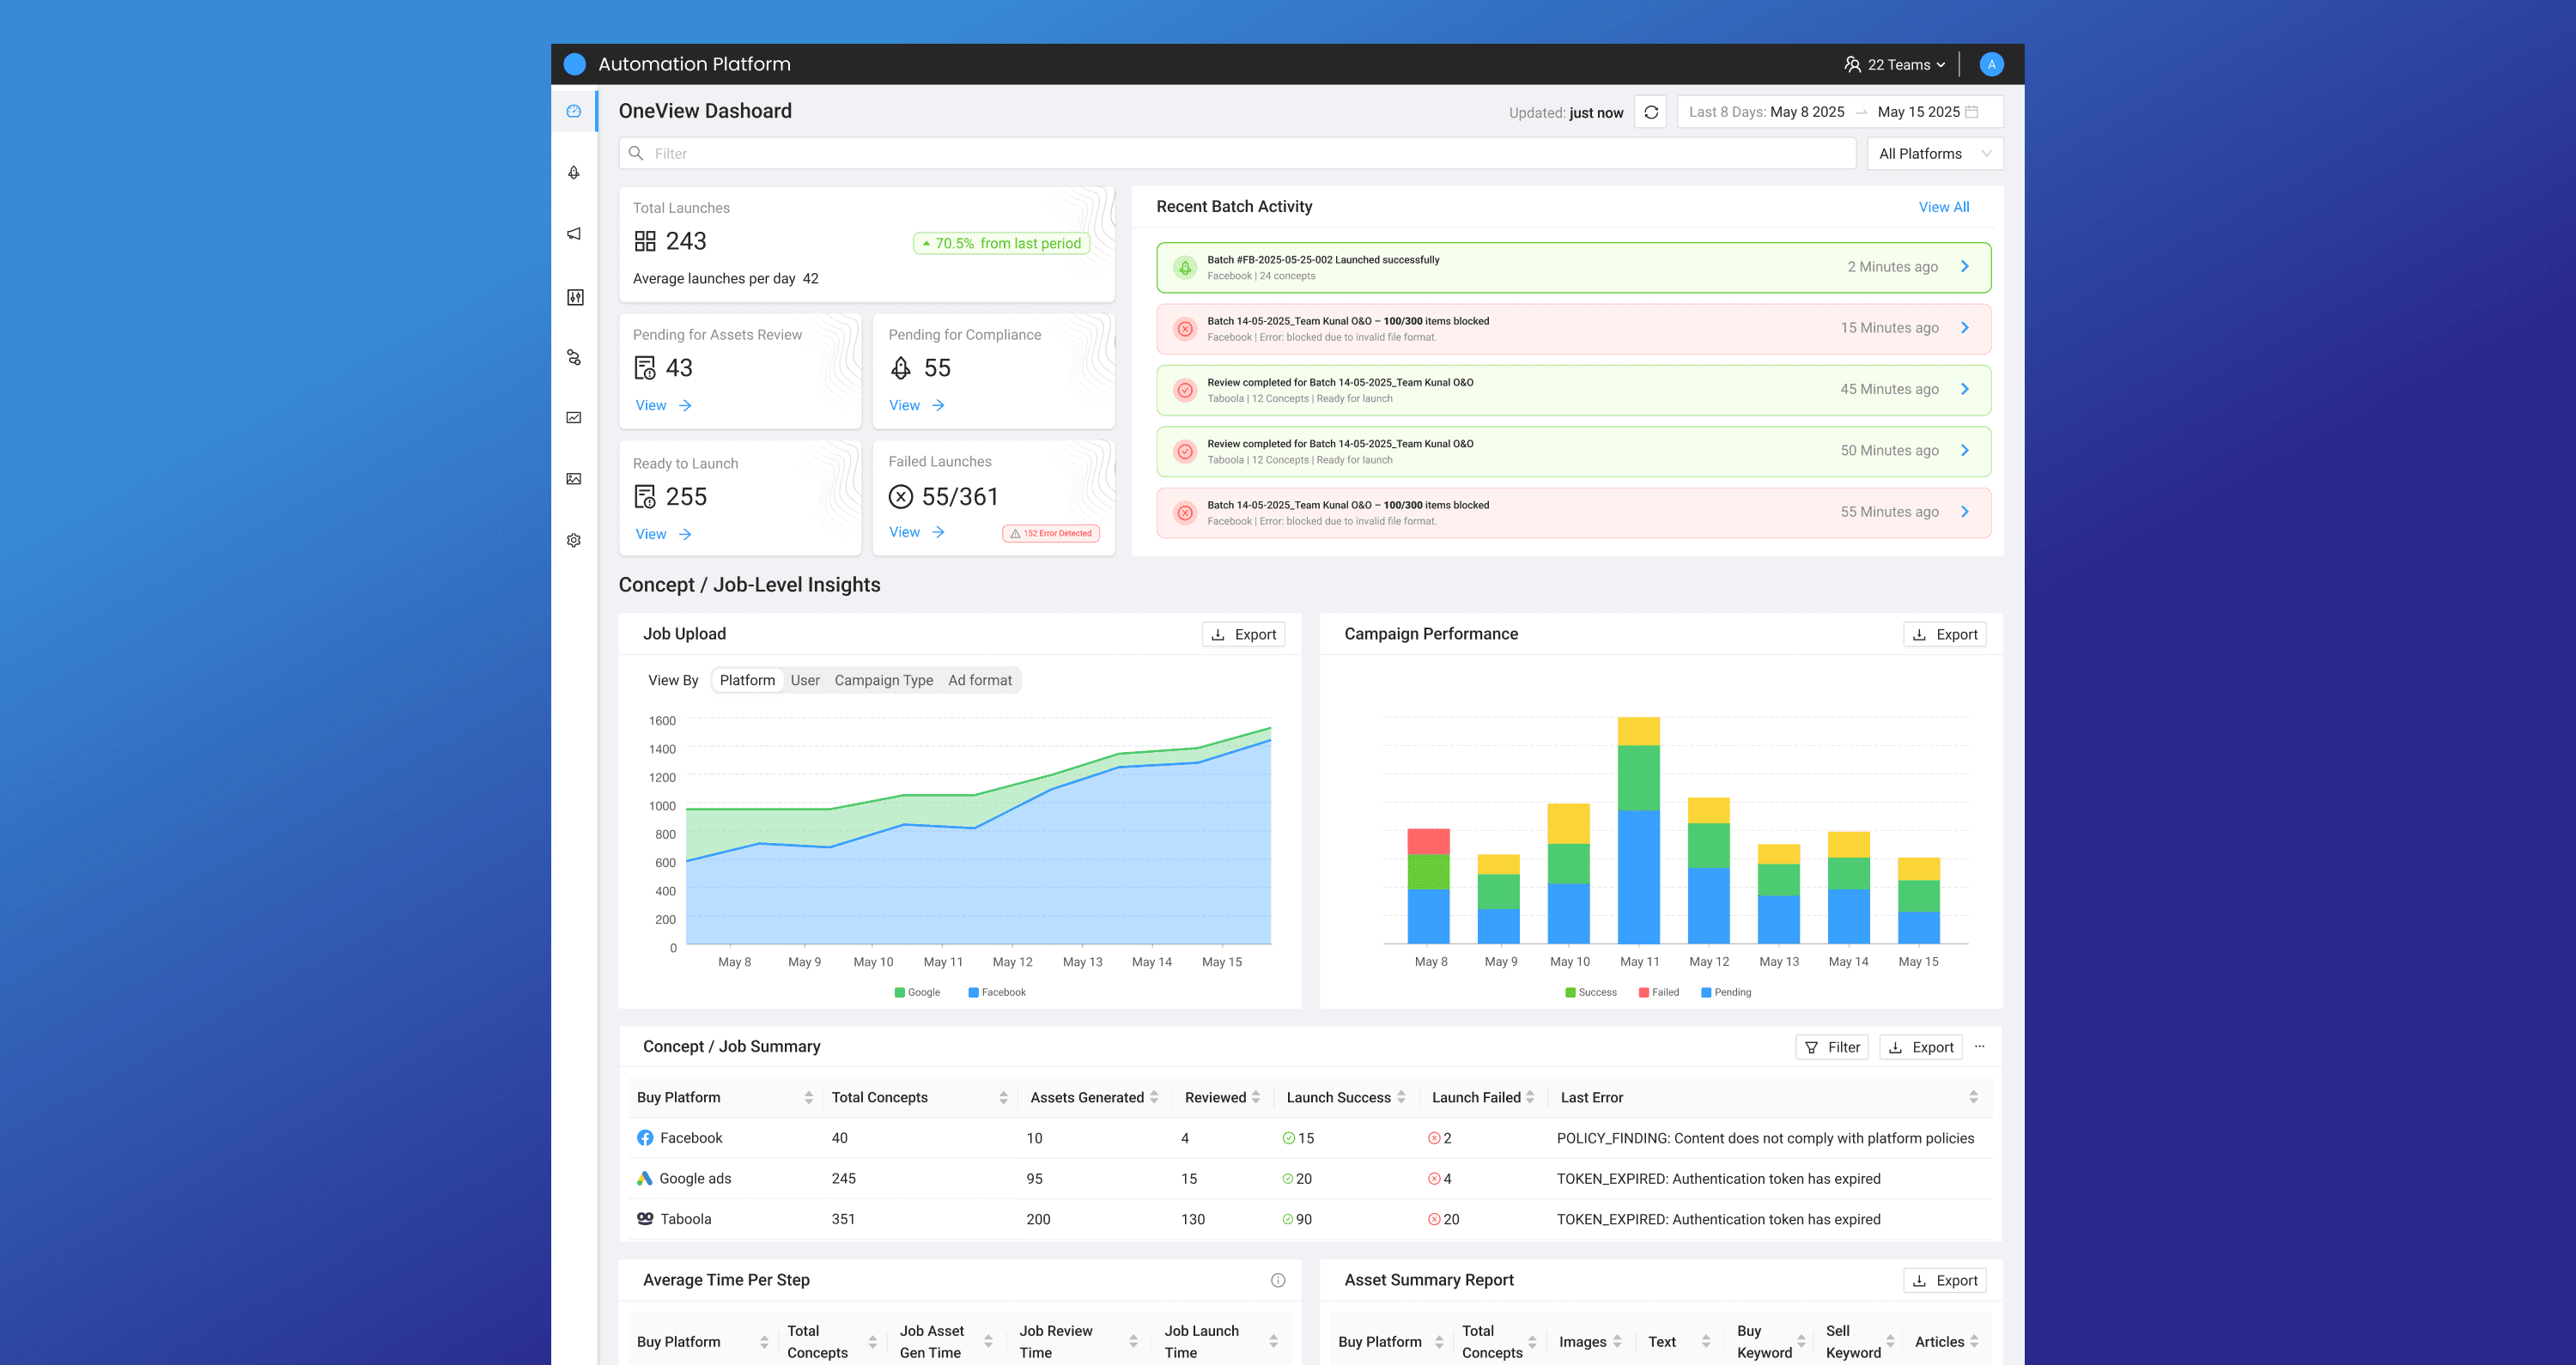Toggle Pending series in Campaign Performance legend

[1726, 992]
